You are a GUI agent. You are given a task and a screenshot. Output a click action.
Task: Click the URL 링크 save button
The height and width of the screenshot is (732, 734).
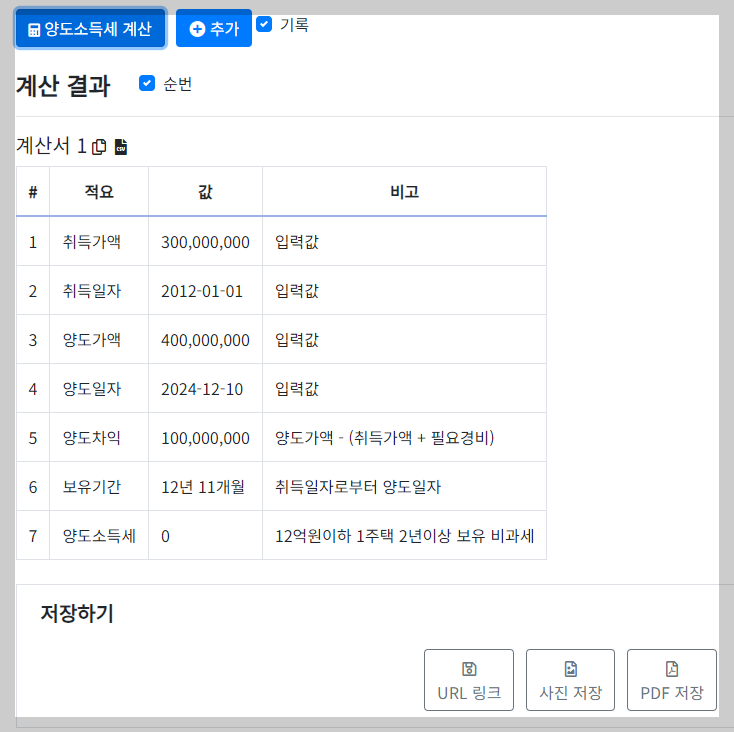pyautogui.click(x=469, y=680)
